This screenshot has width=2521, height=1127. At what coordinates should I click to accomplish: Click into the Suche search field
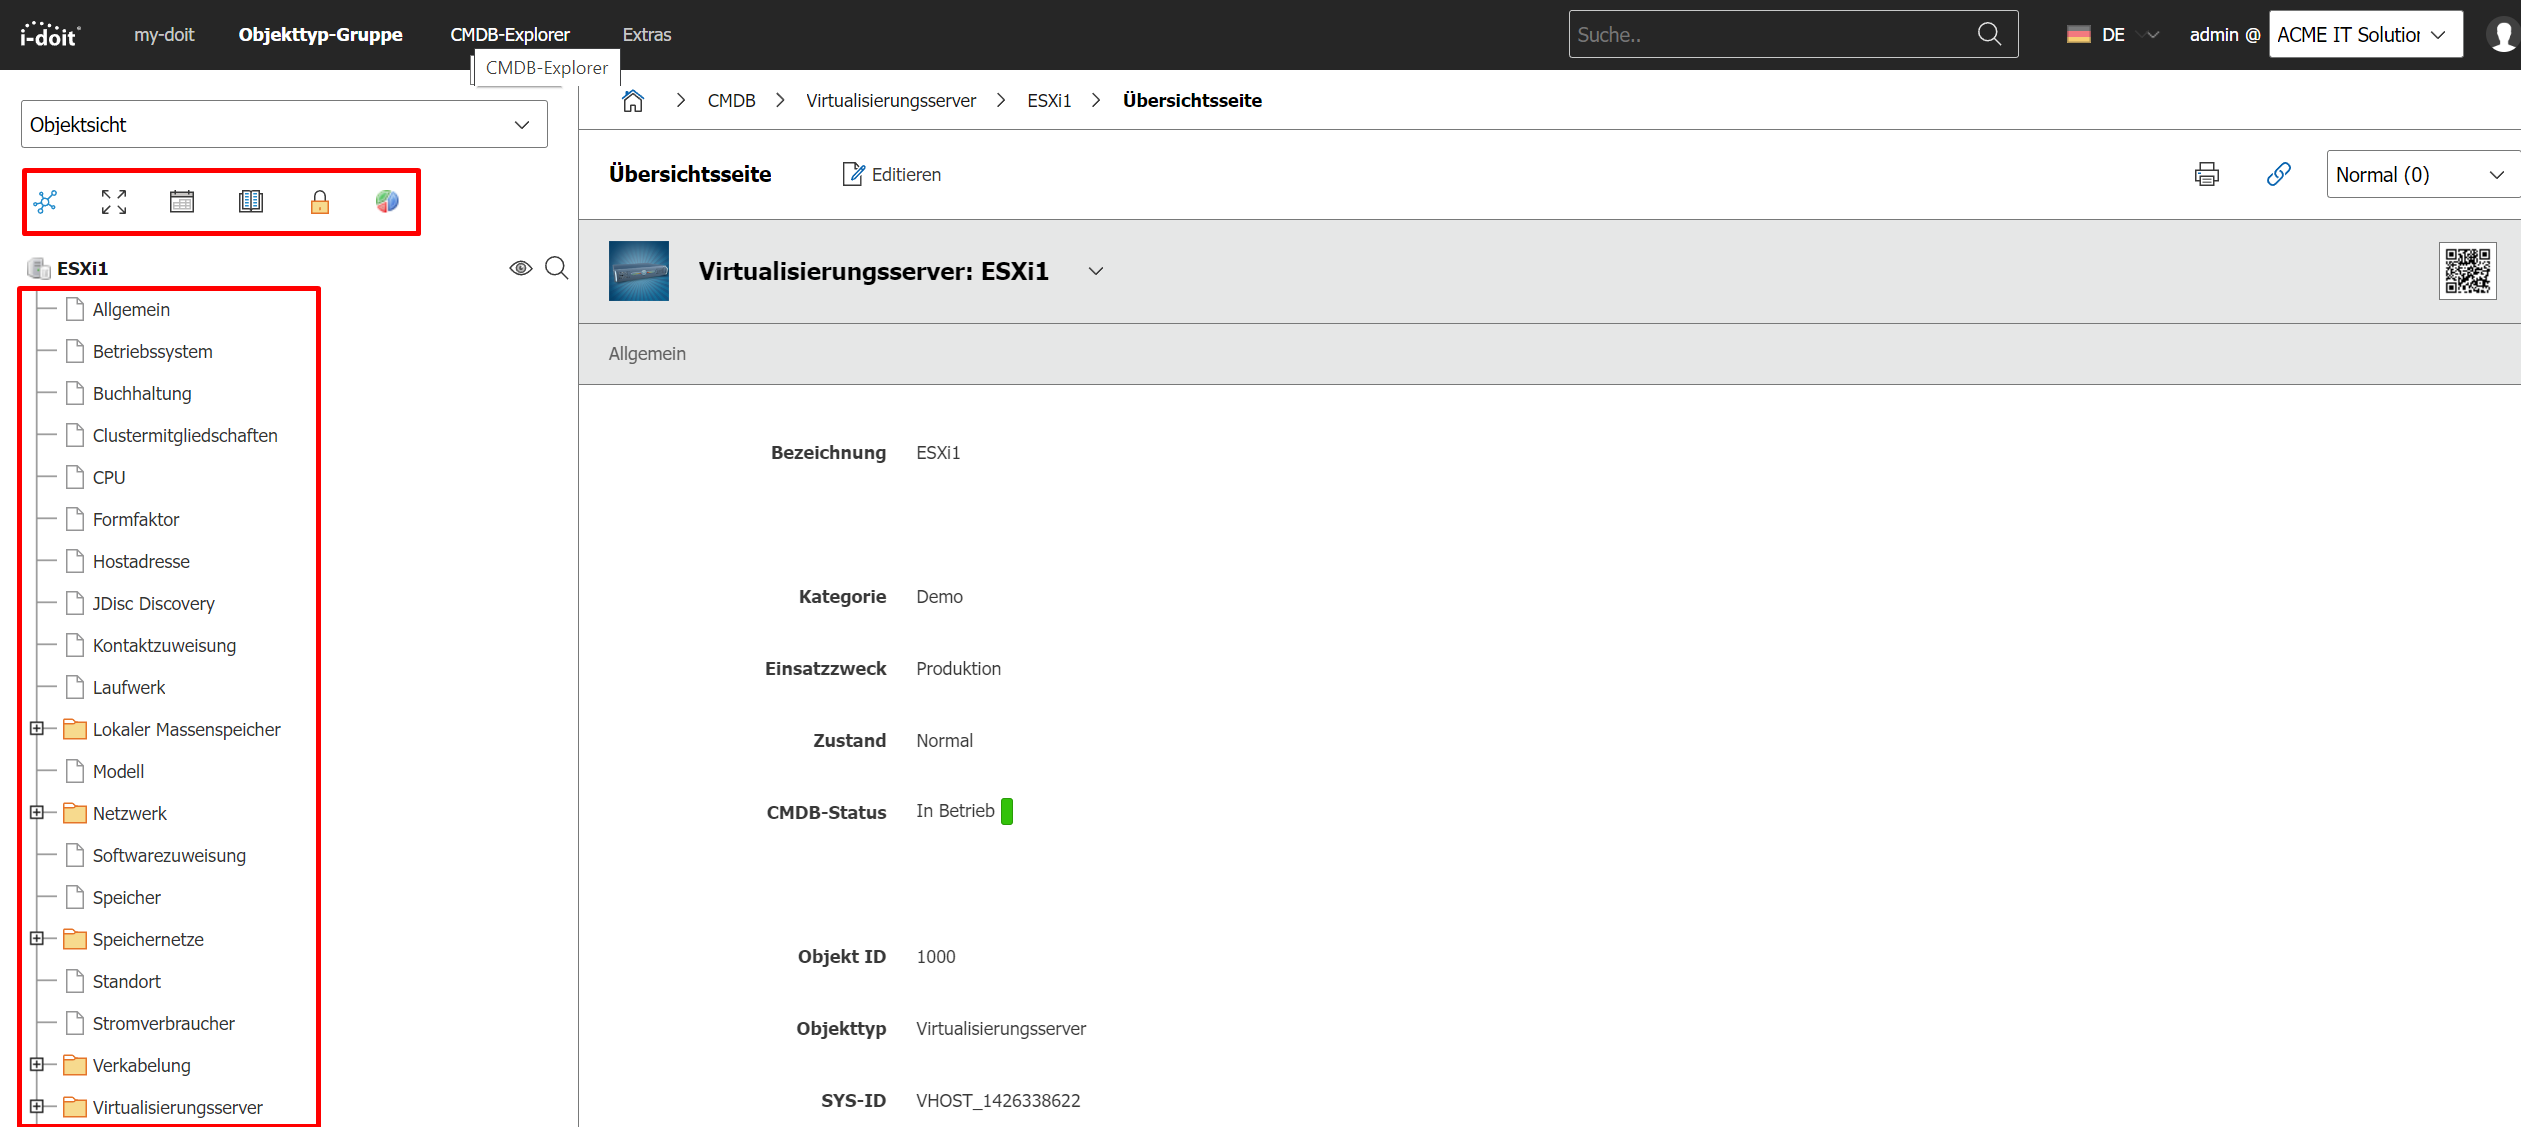1770,35
